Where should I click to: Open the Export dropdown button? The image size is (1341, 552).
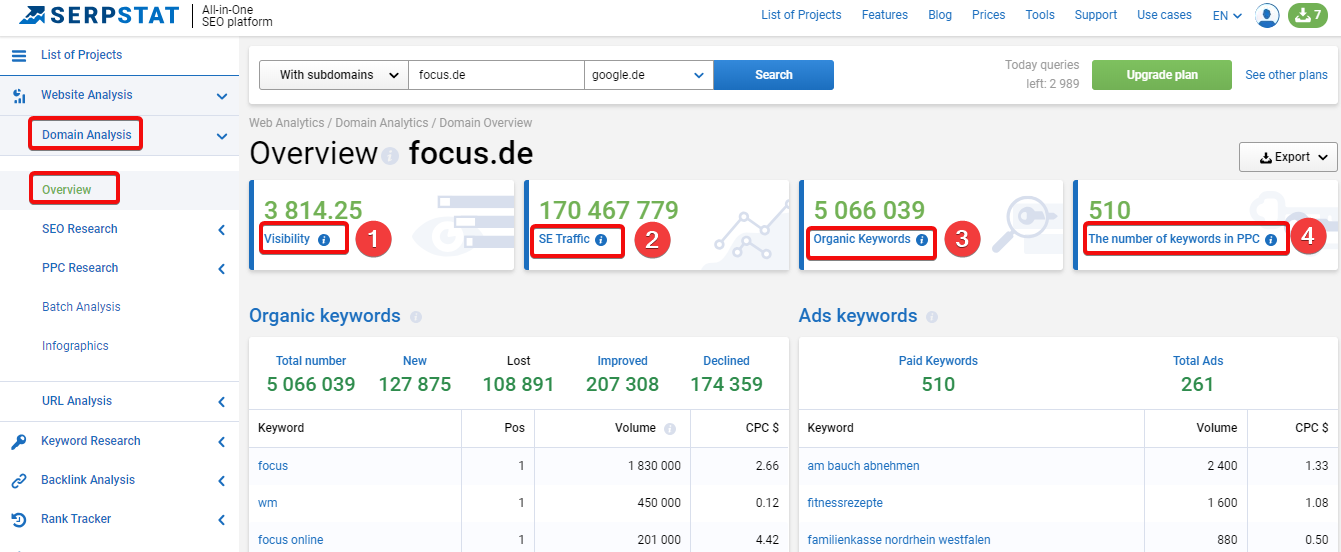point(1288,157)
